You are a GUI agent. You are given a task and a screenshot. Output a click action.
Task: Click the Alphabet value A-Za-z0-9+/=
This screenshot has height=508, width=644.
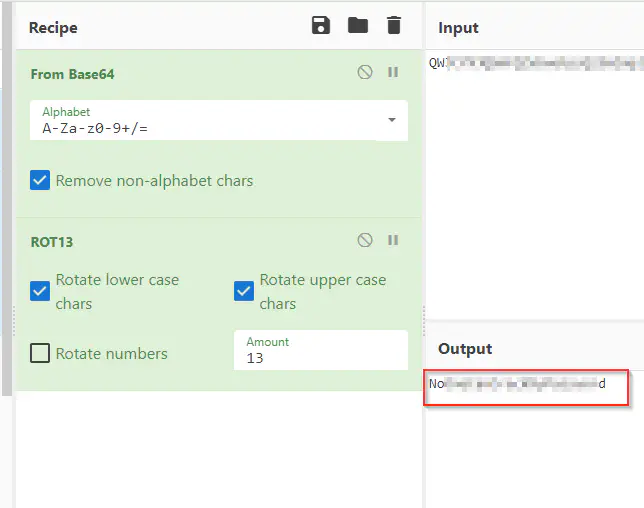95,129
